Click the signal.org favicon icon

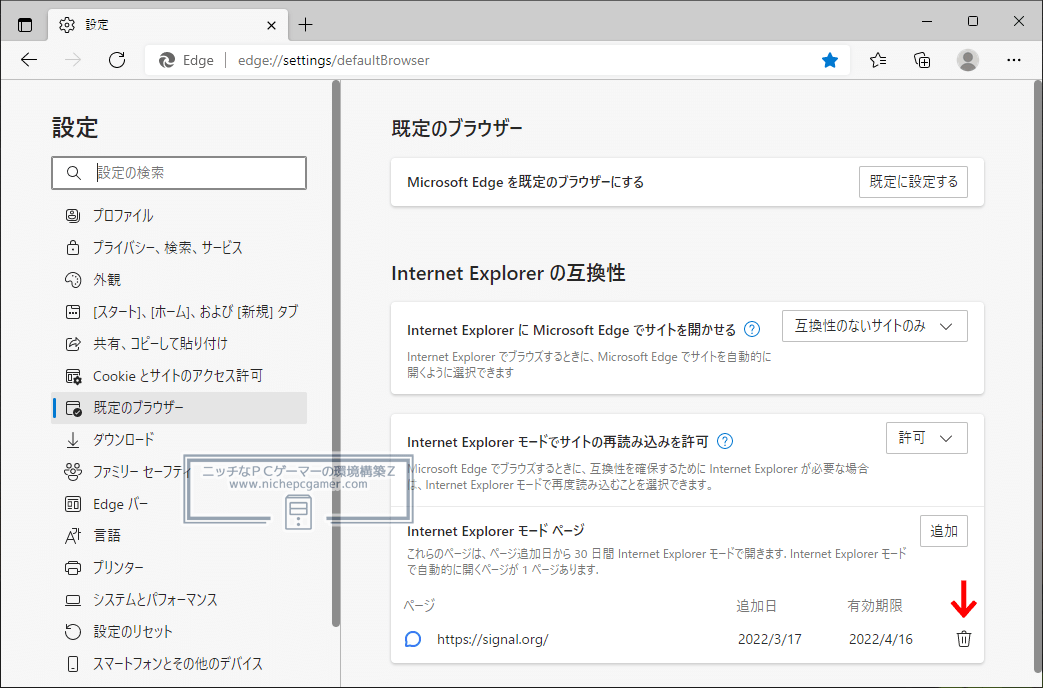coord(413,639)
